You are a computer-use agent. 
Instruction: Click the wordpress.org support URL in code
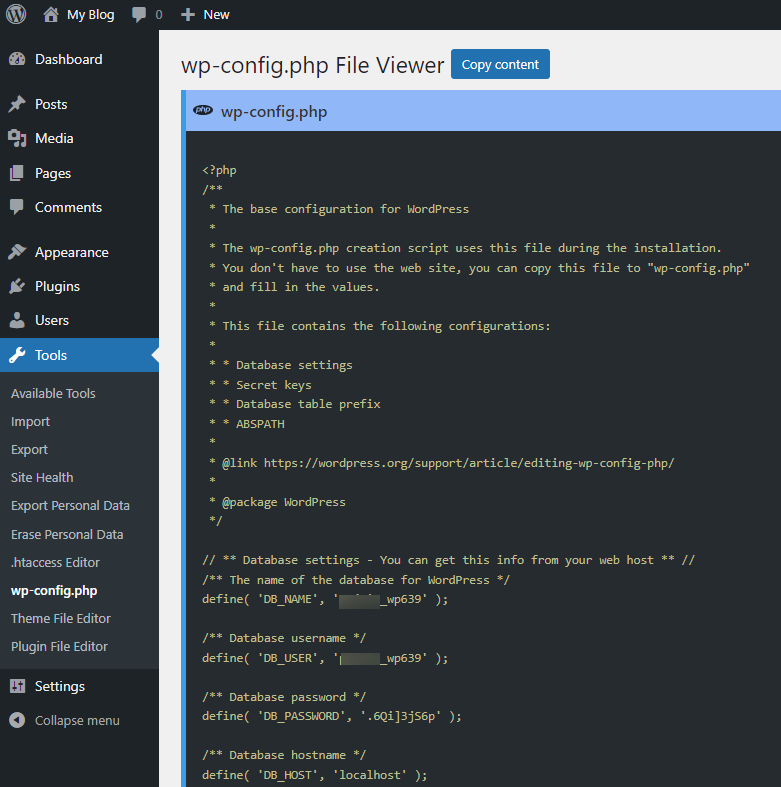(469, 463)
